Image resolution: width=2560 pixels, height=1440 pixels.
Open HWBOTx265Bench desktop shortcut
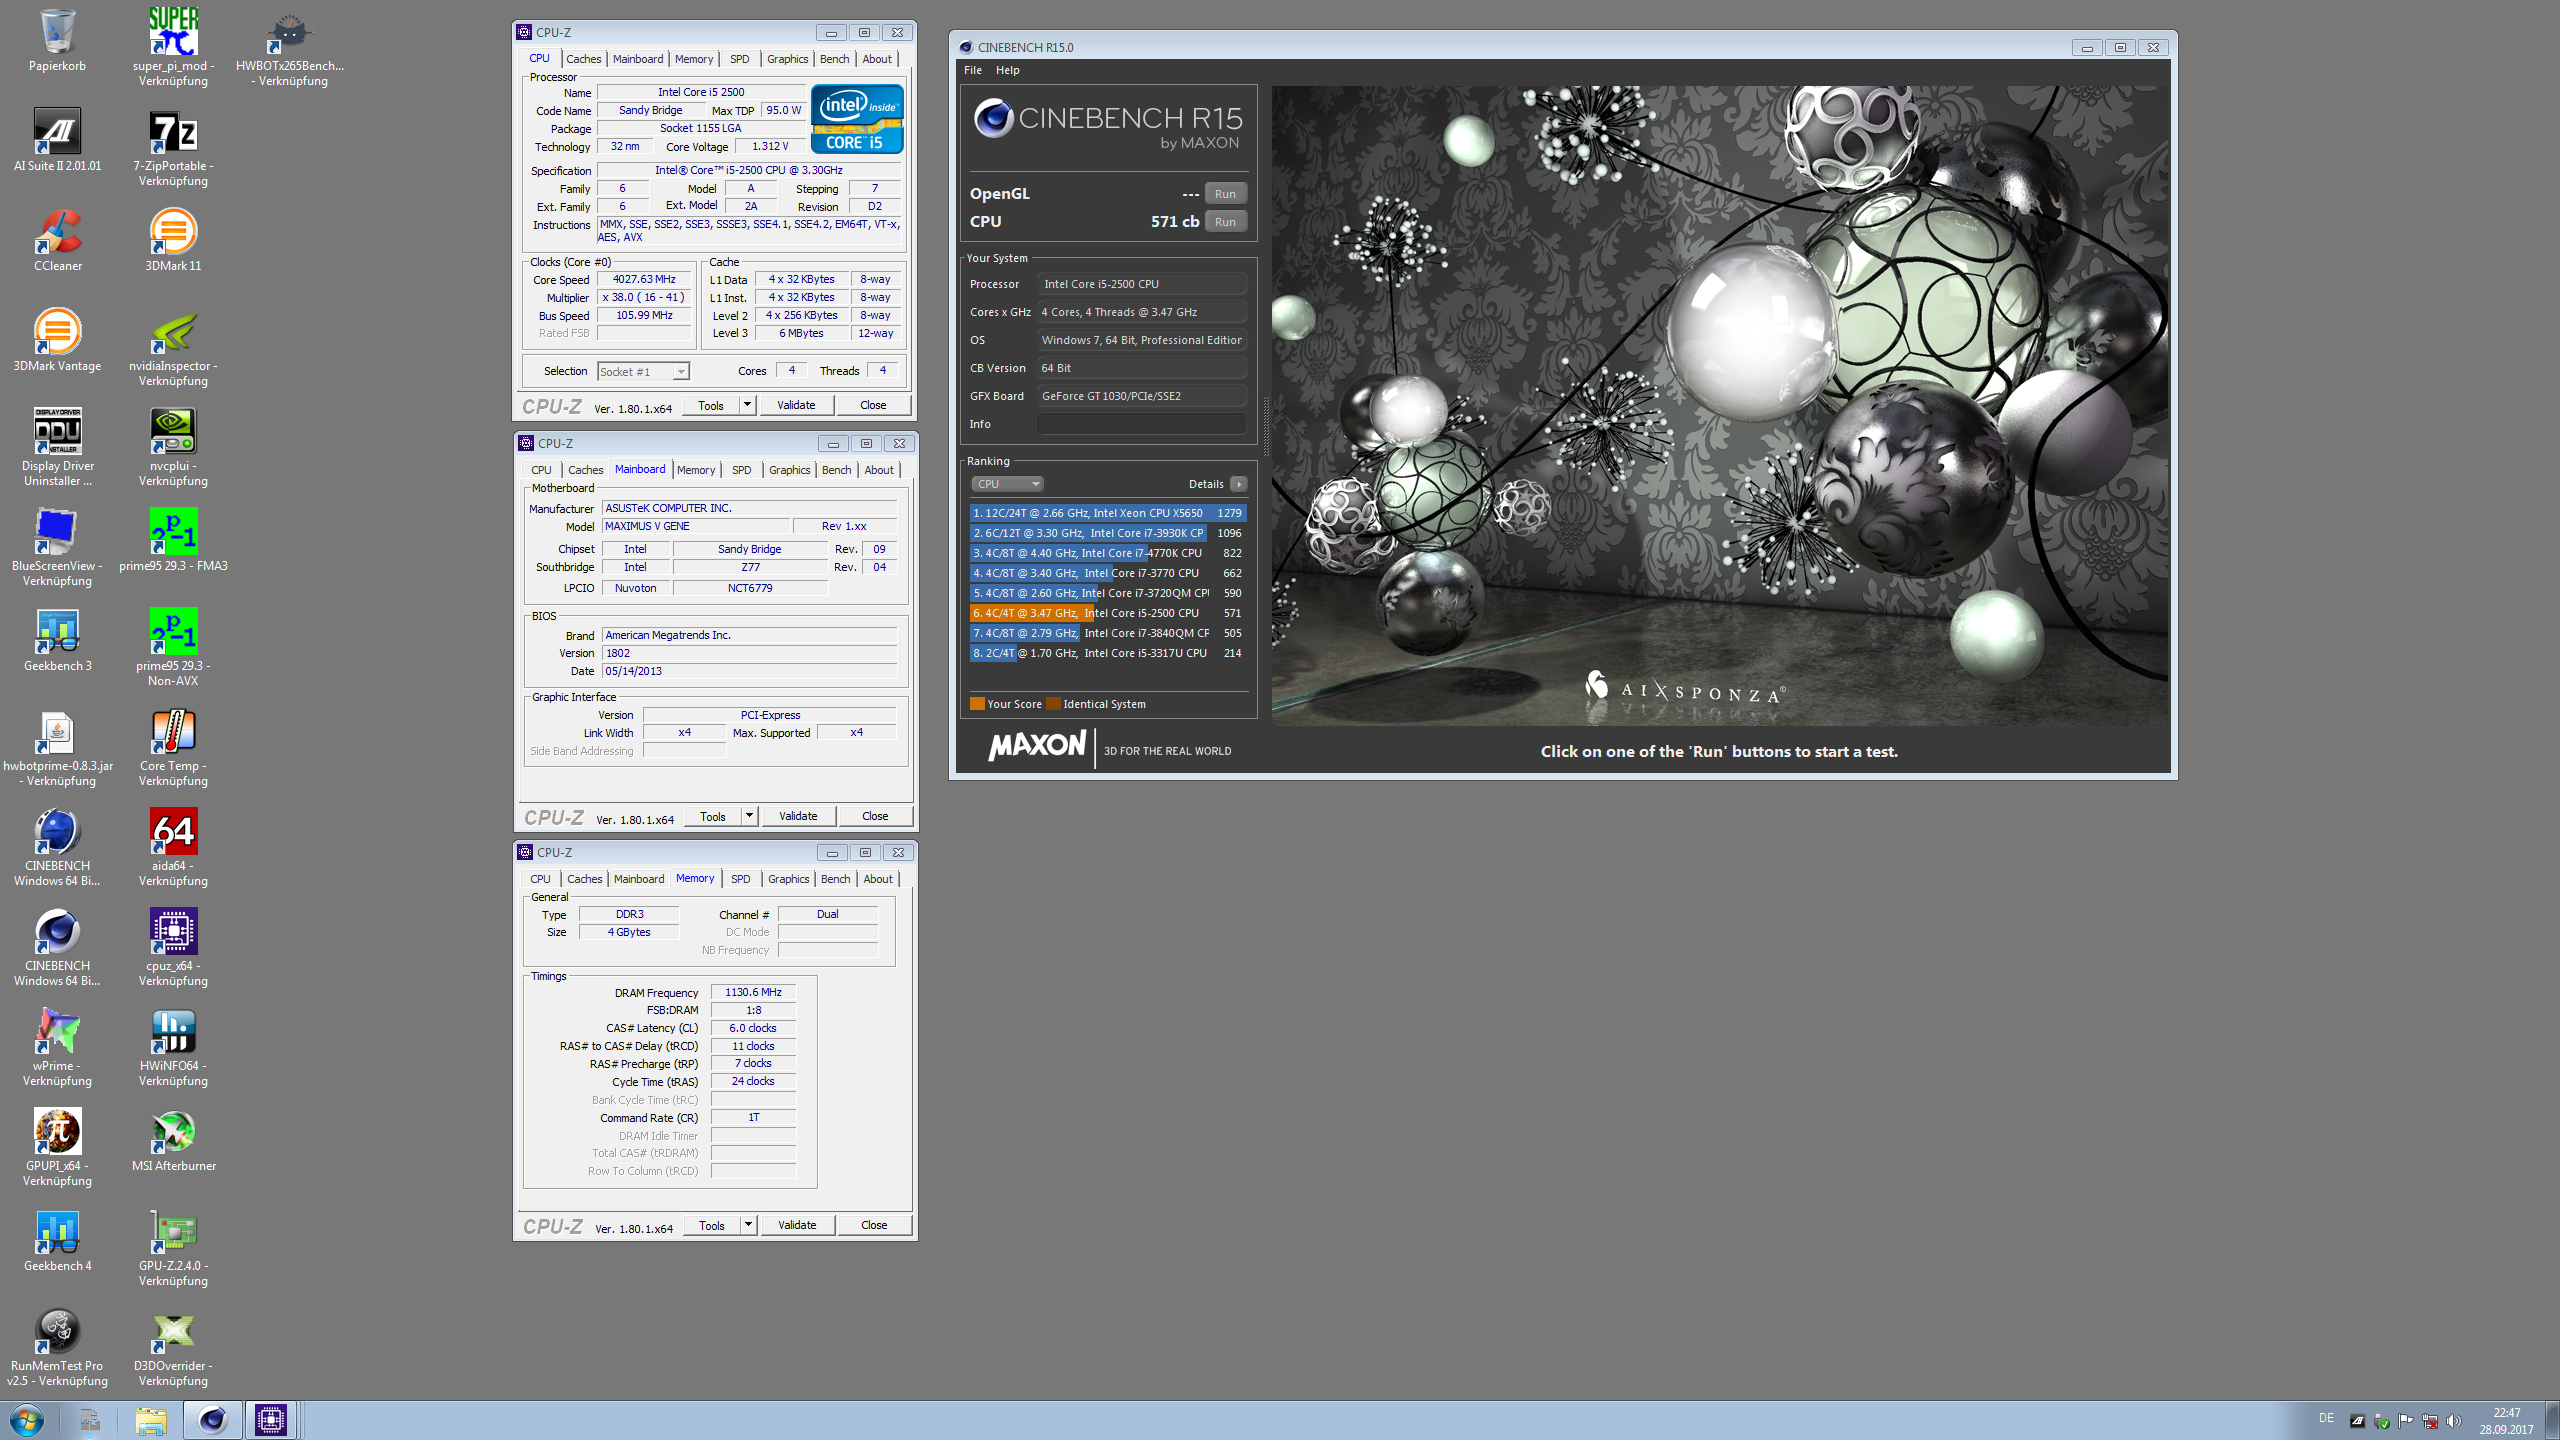tap(290, 45)
